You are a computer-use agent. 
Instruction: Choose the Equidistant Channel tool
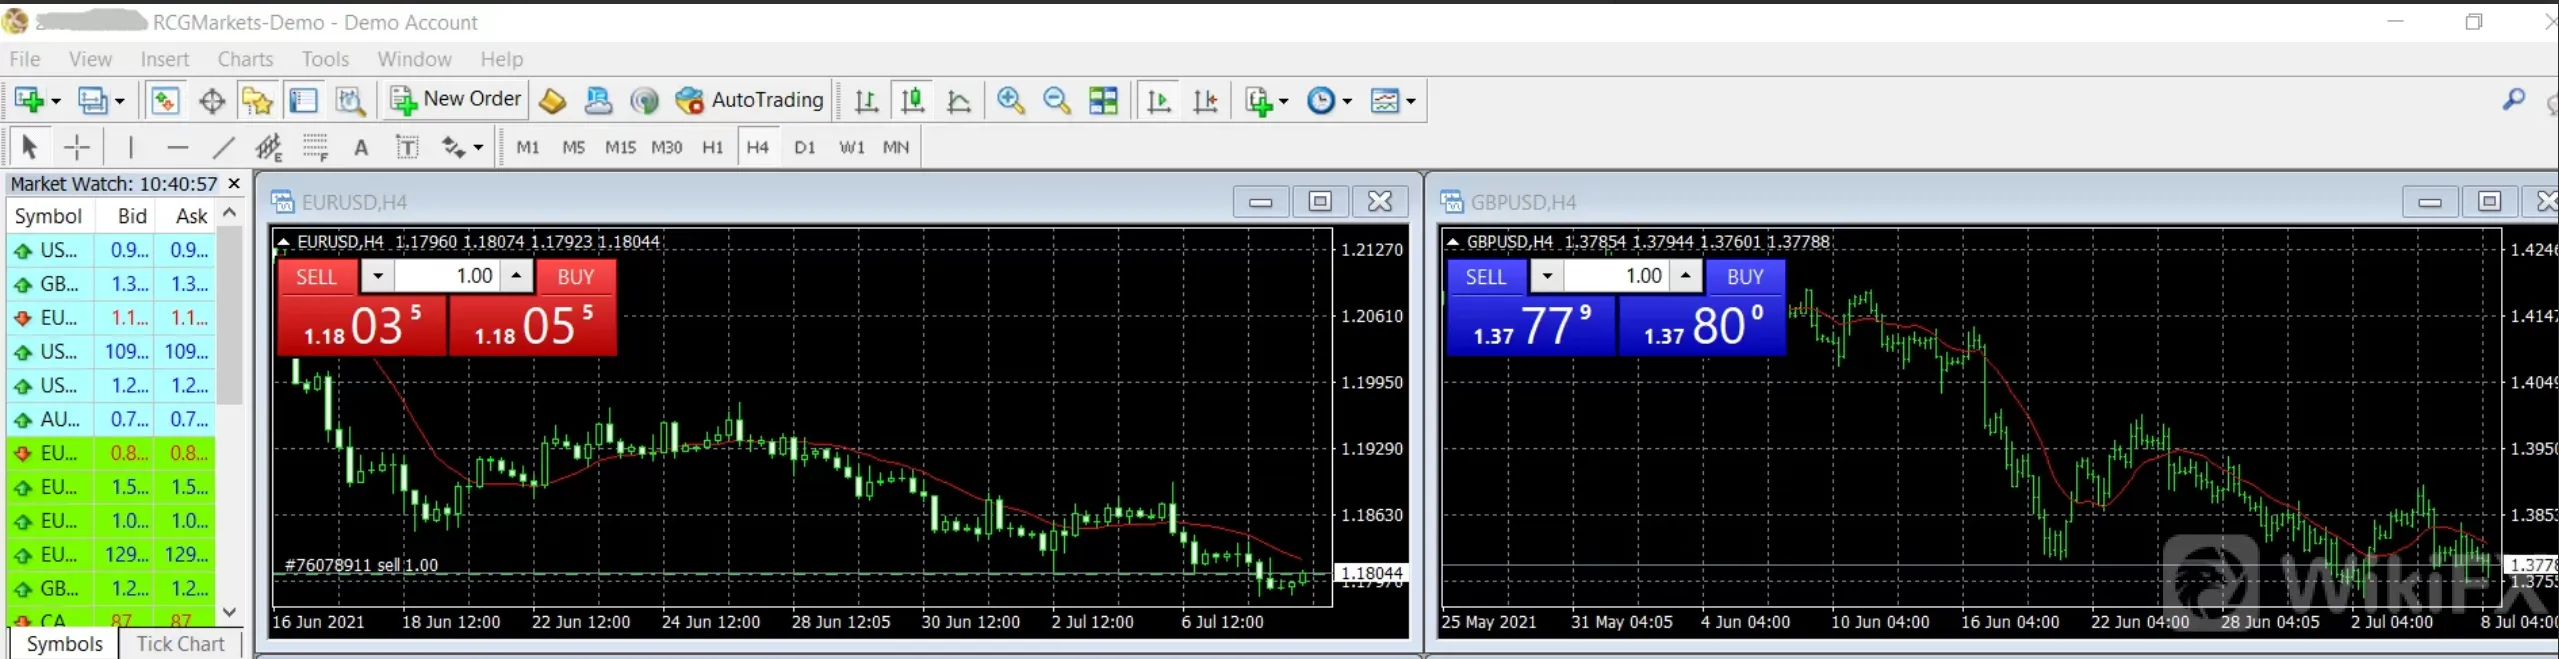268,147
